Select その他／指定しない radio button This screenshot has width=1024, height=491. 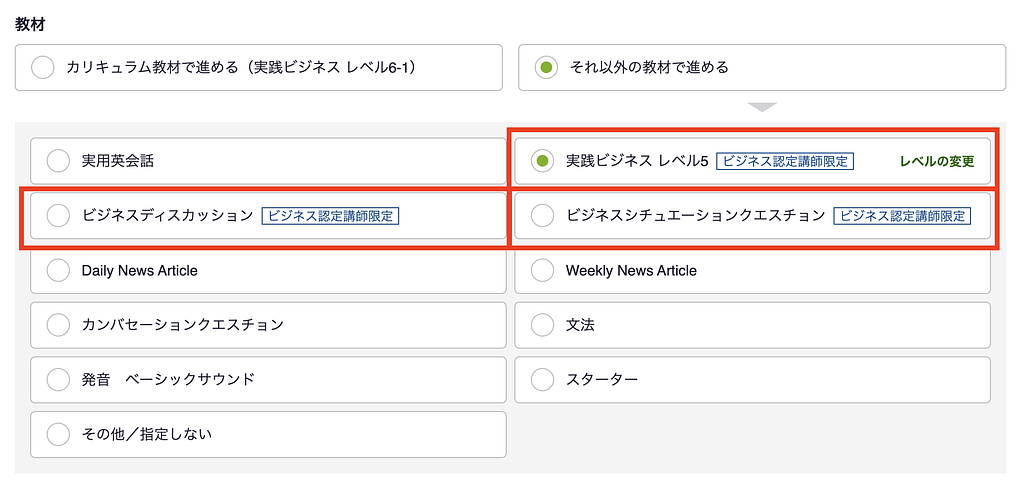click(x=58, y=434)
